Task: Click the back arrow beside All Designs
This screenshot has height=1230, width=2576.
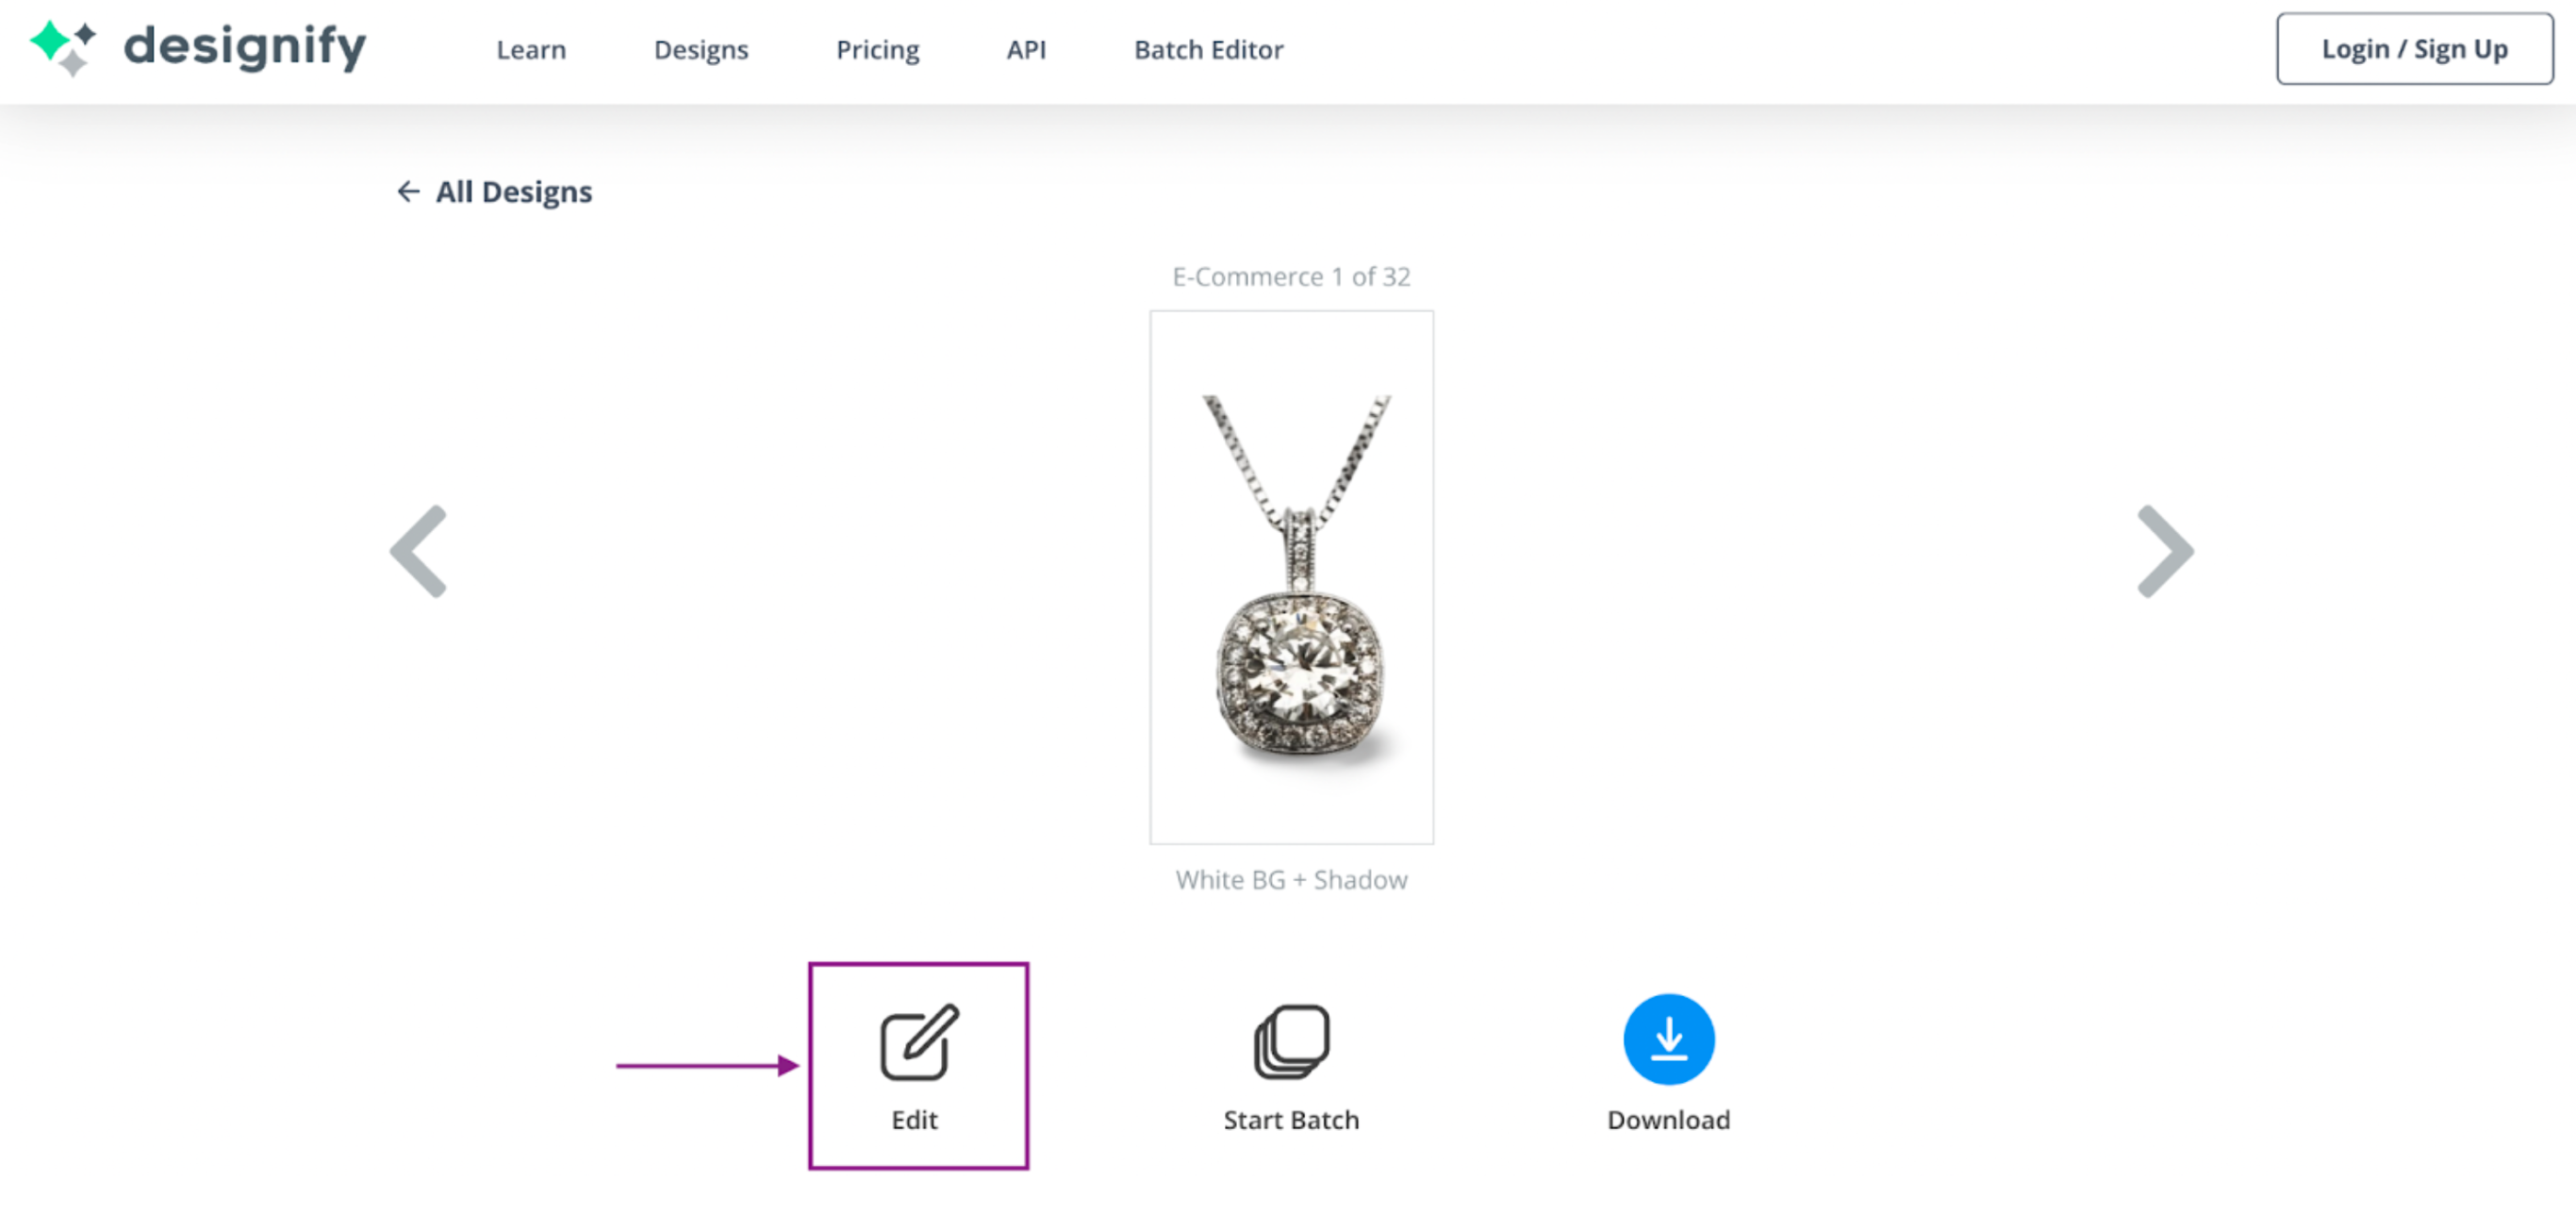Action: [407, 191]
